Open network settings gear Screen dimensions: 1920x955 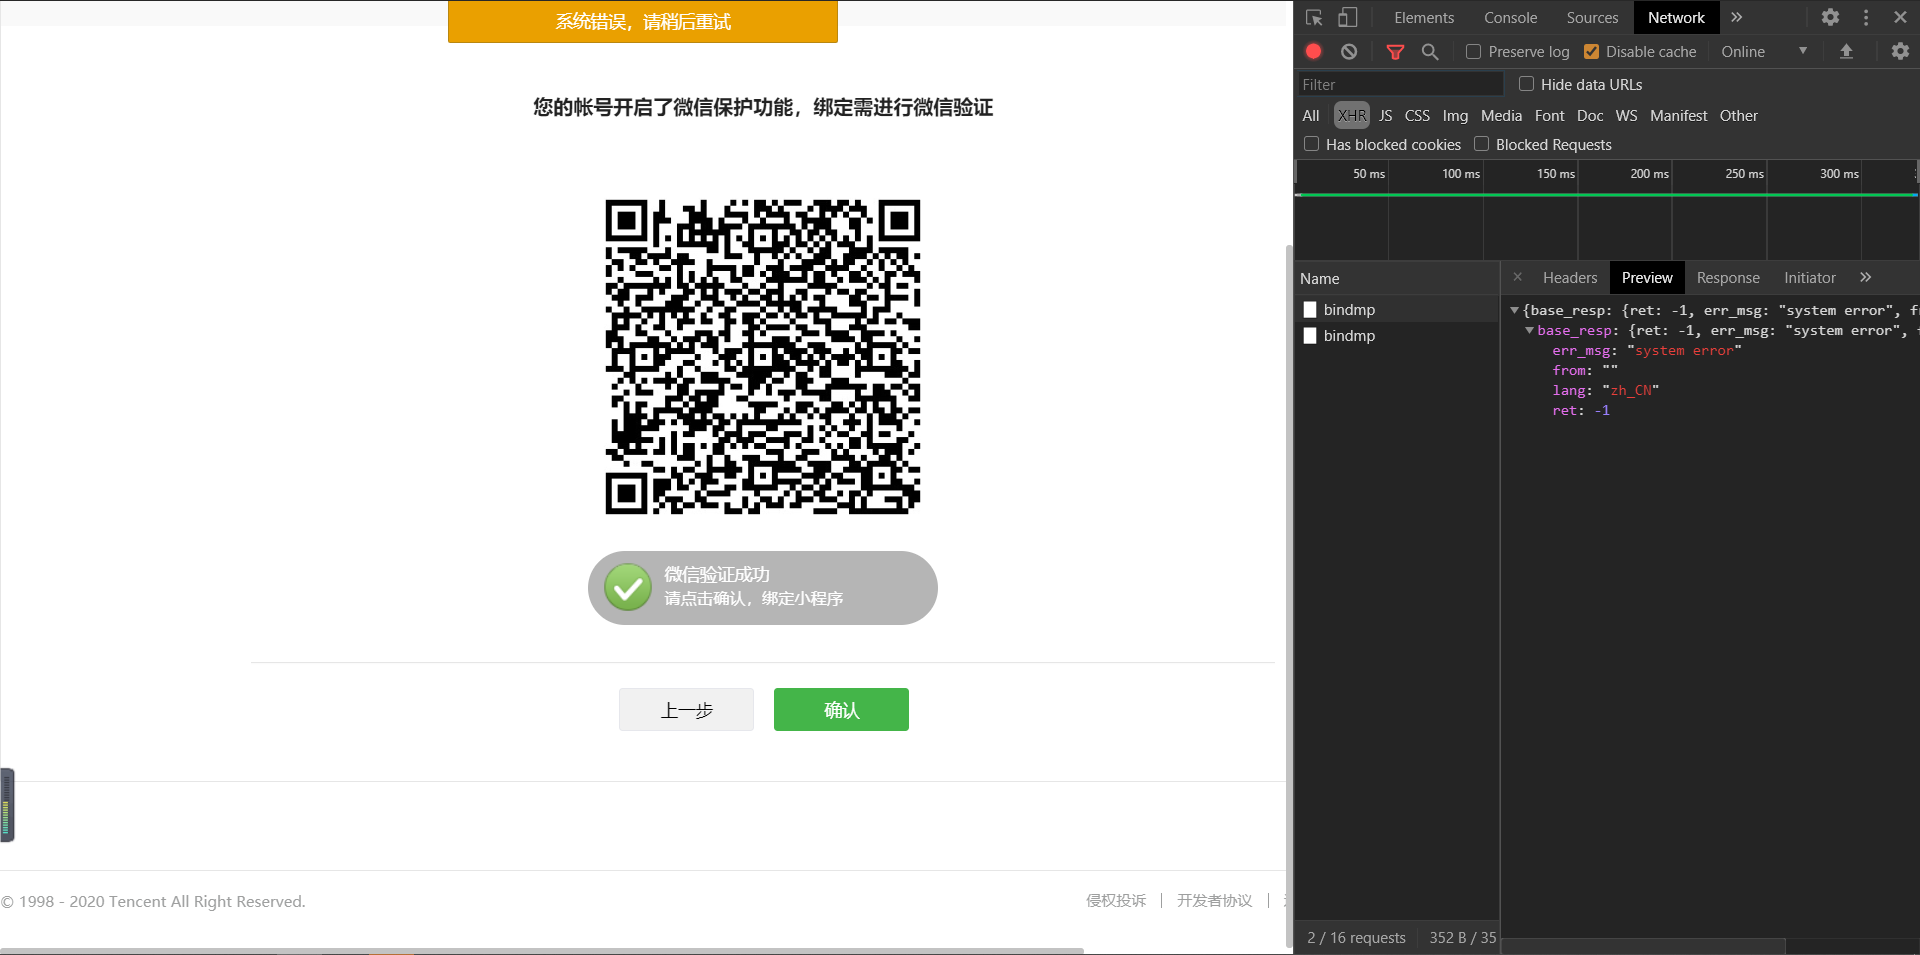(1900, 51)
